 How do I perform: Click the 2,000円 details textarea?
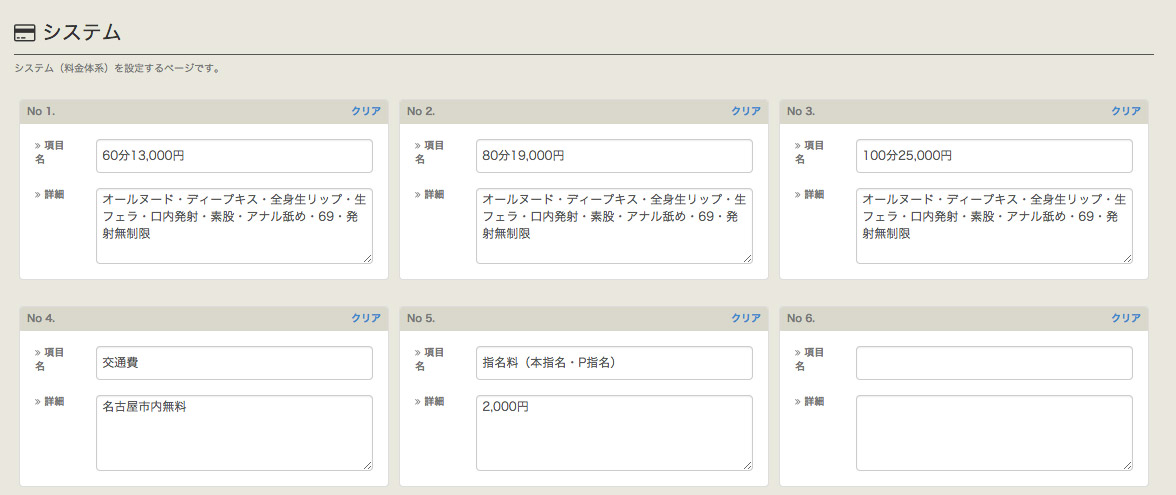pyautogui.click(x=614, y=433)
